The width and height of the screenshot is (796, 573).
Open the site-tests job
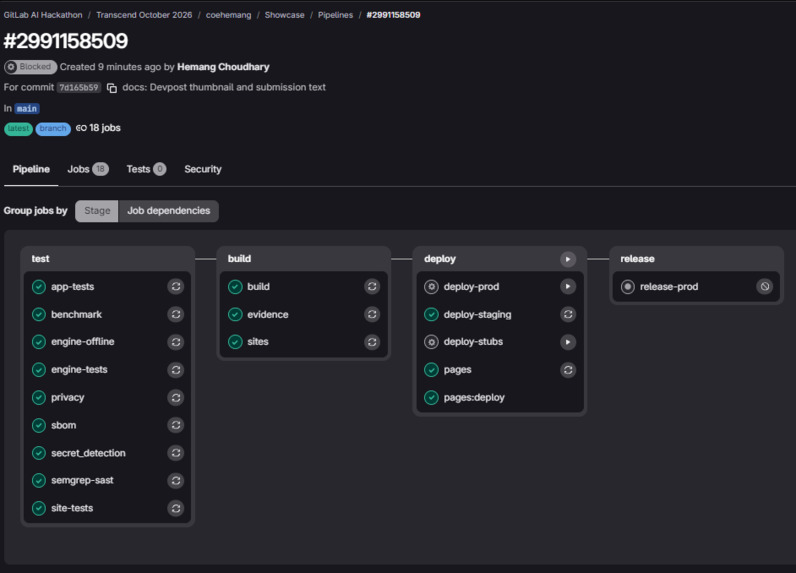click(x=72, y=508)
